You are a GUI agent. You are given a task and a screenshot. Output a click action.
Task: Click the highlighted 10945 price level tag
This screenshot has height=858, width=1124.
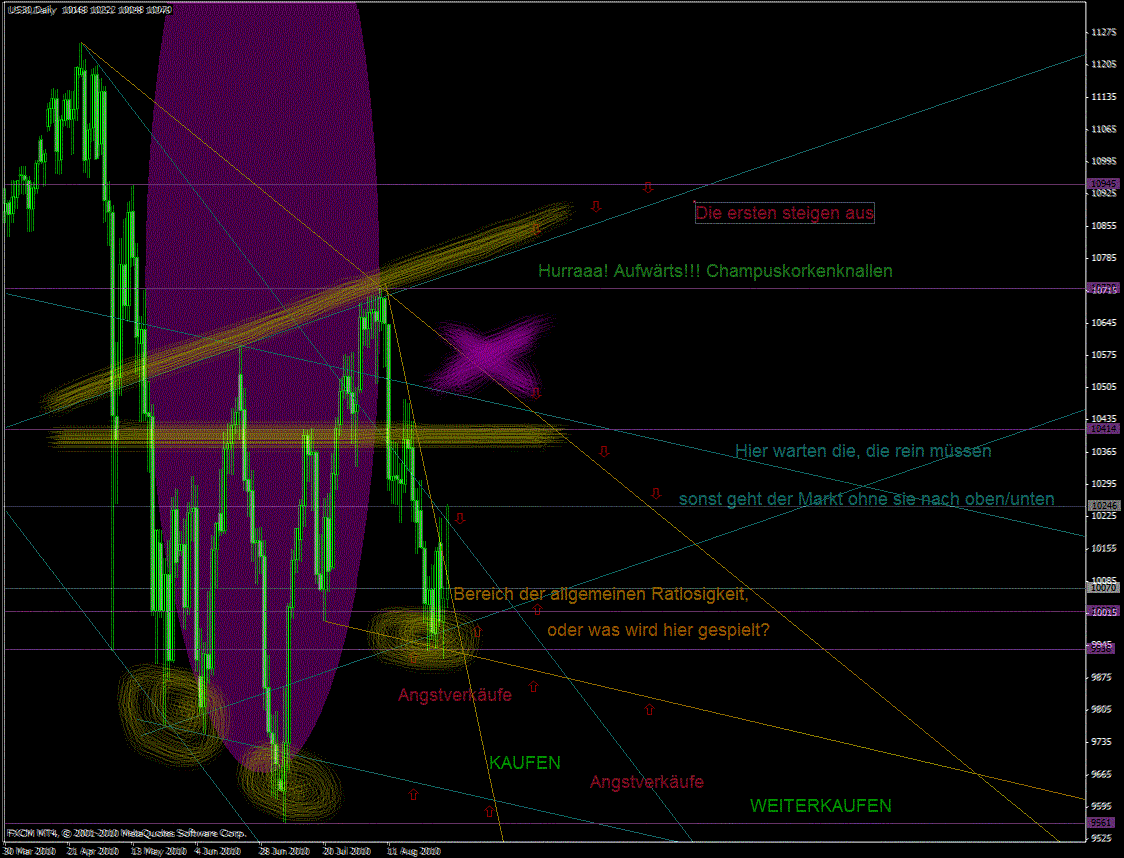[1102, 184]
